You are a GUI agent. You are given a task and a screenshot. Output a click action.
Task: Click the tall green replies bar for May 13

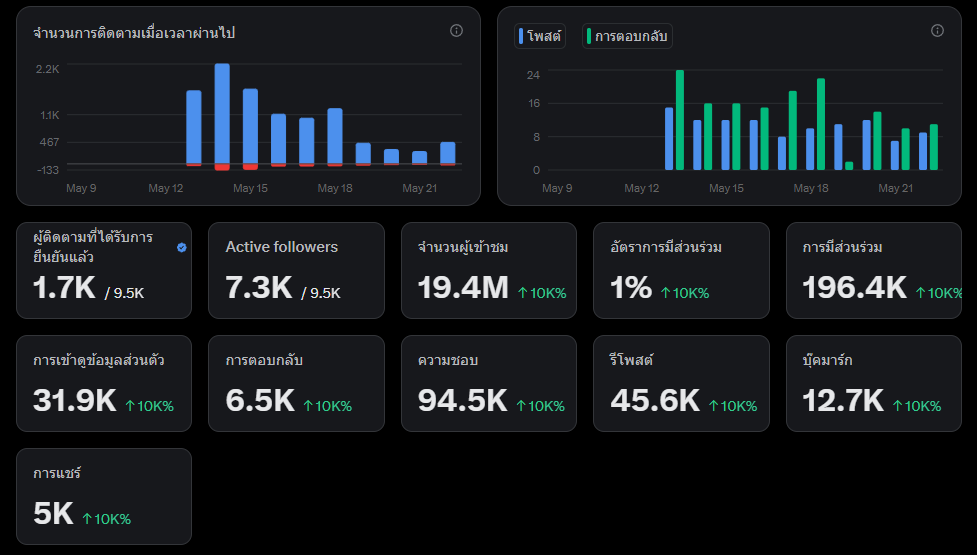680,120
